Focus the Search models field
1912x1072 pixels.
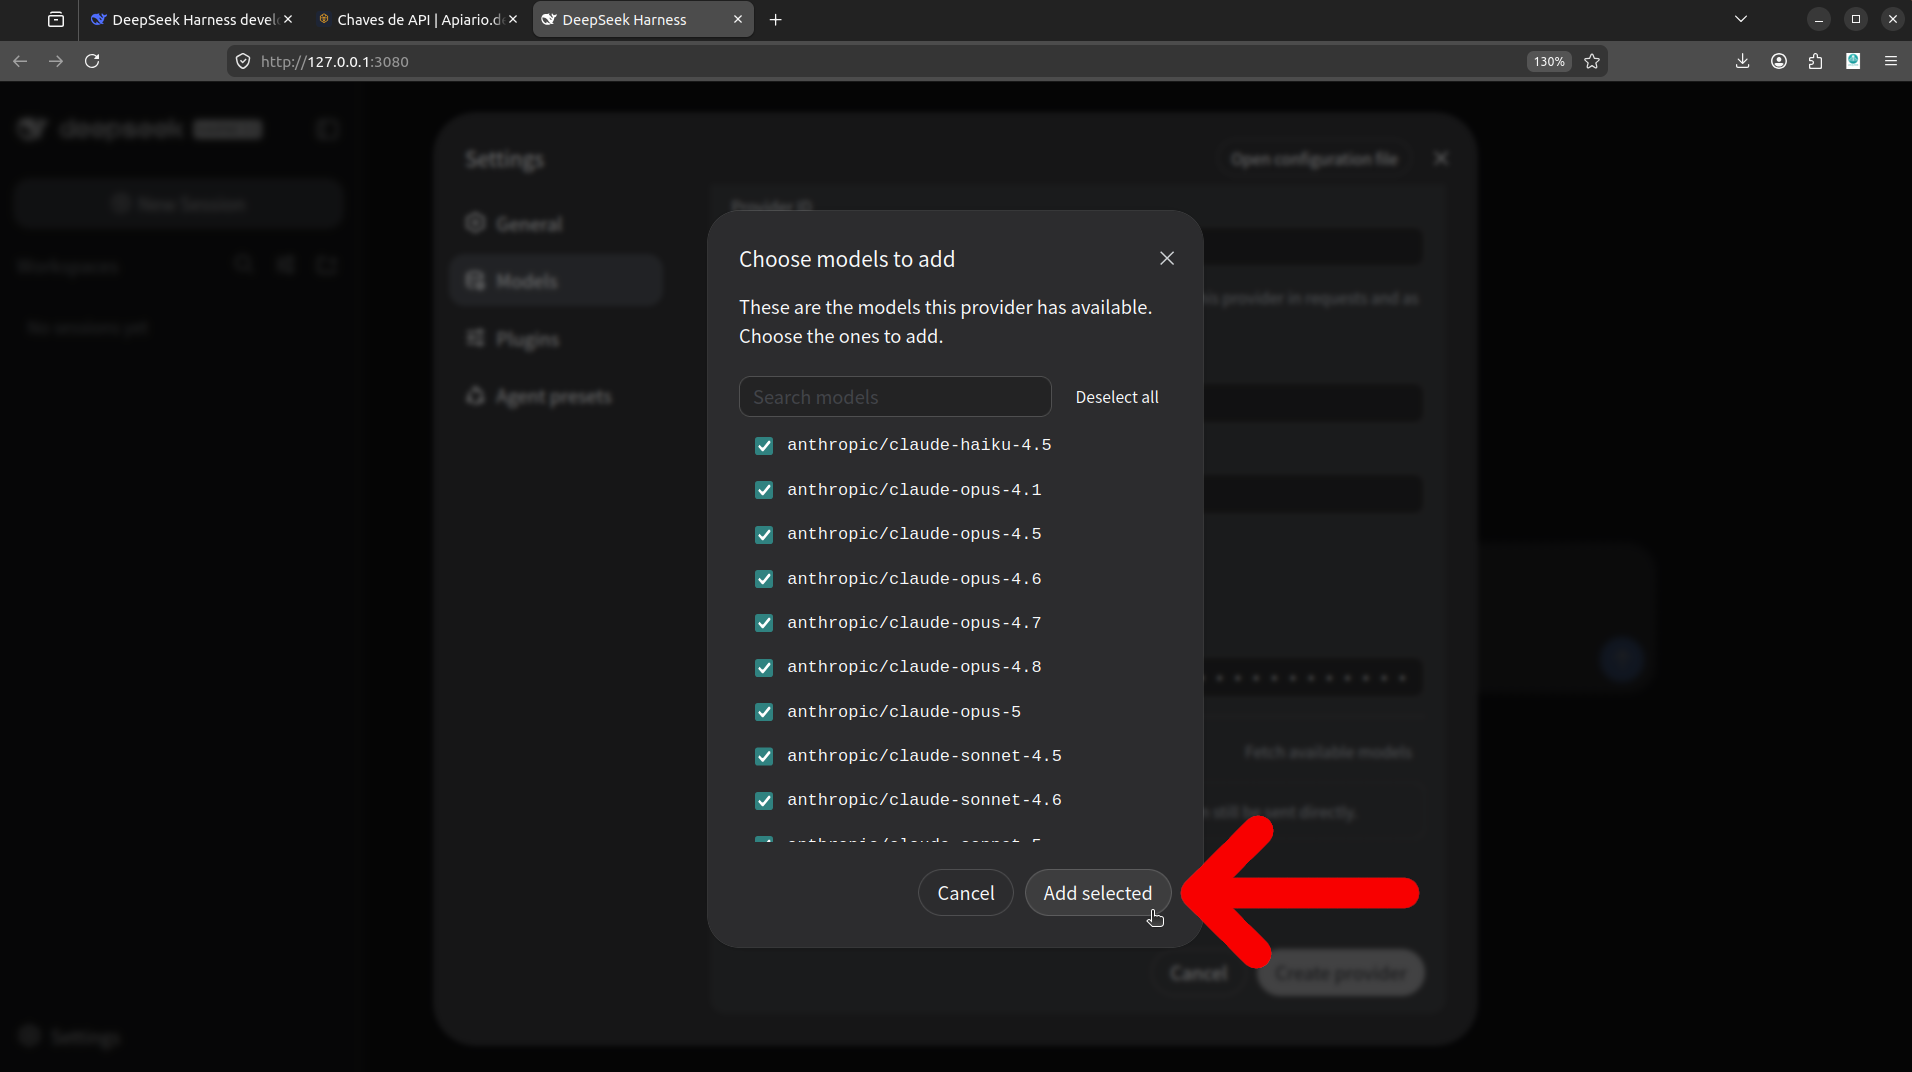click(895, 397)
